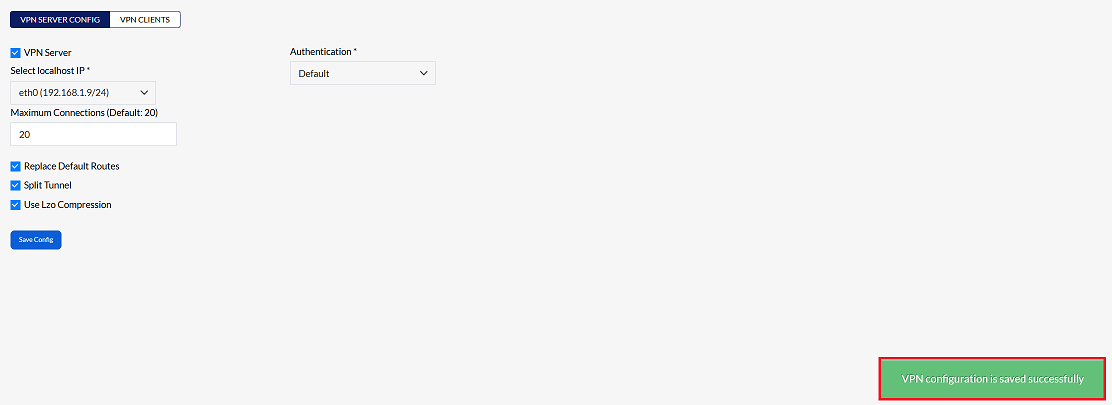1112x405 pixels.
Task: Click the chevron arrow in the localhost IP dropdown
Action: [144, 93]
